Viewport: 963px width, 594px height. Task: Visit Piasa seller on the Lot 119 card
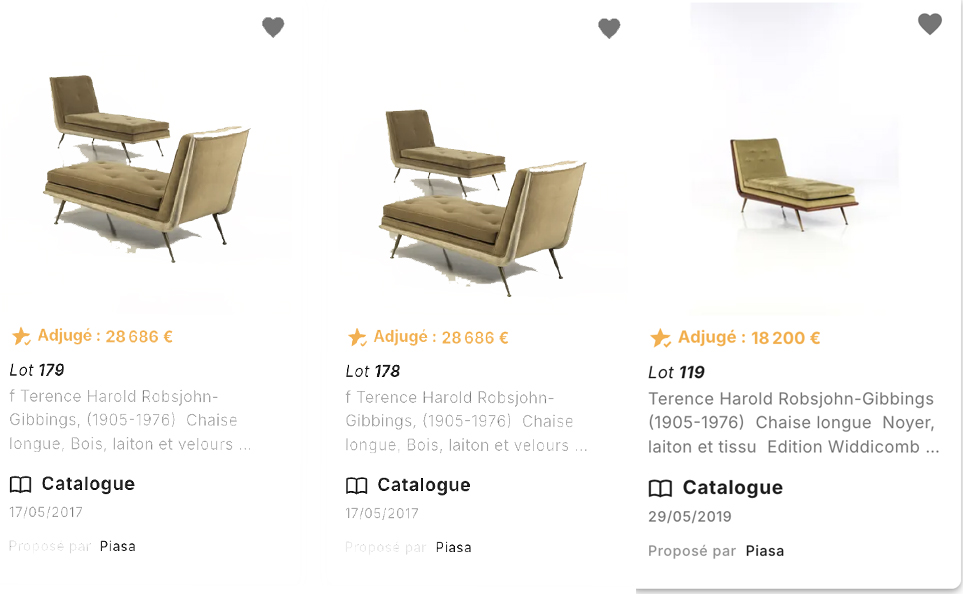point(765,551)
